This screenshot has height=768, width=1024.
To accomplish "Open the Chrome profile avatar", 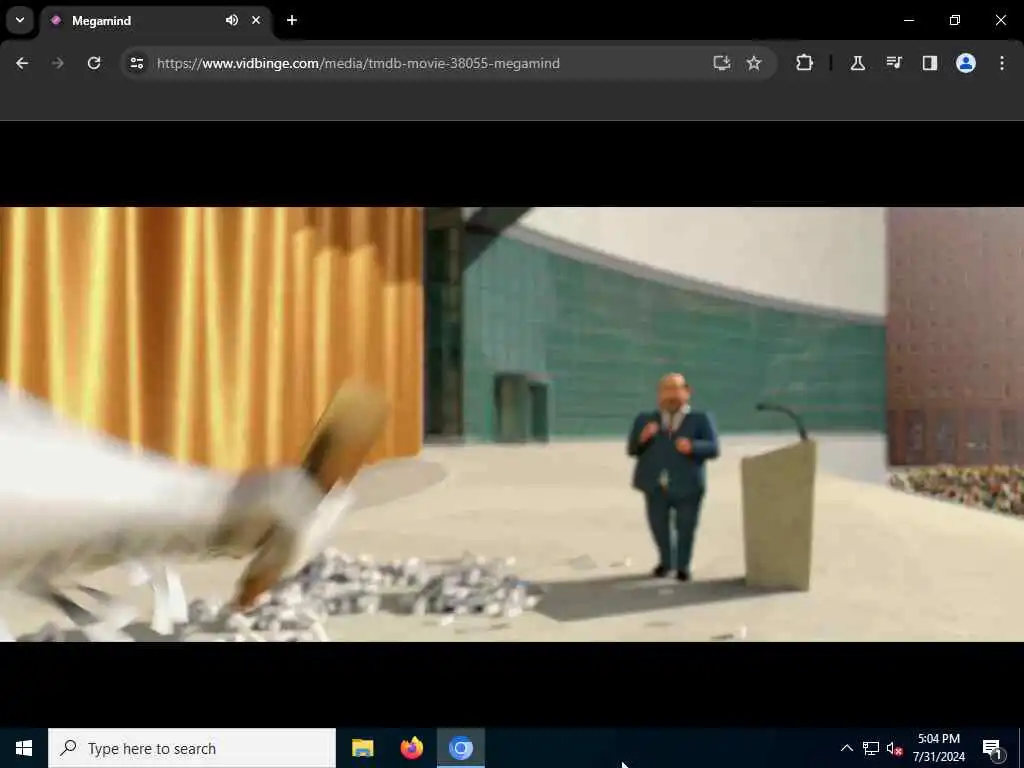I will click(966, 63).
